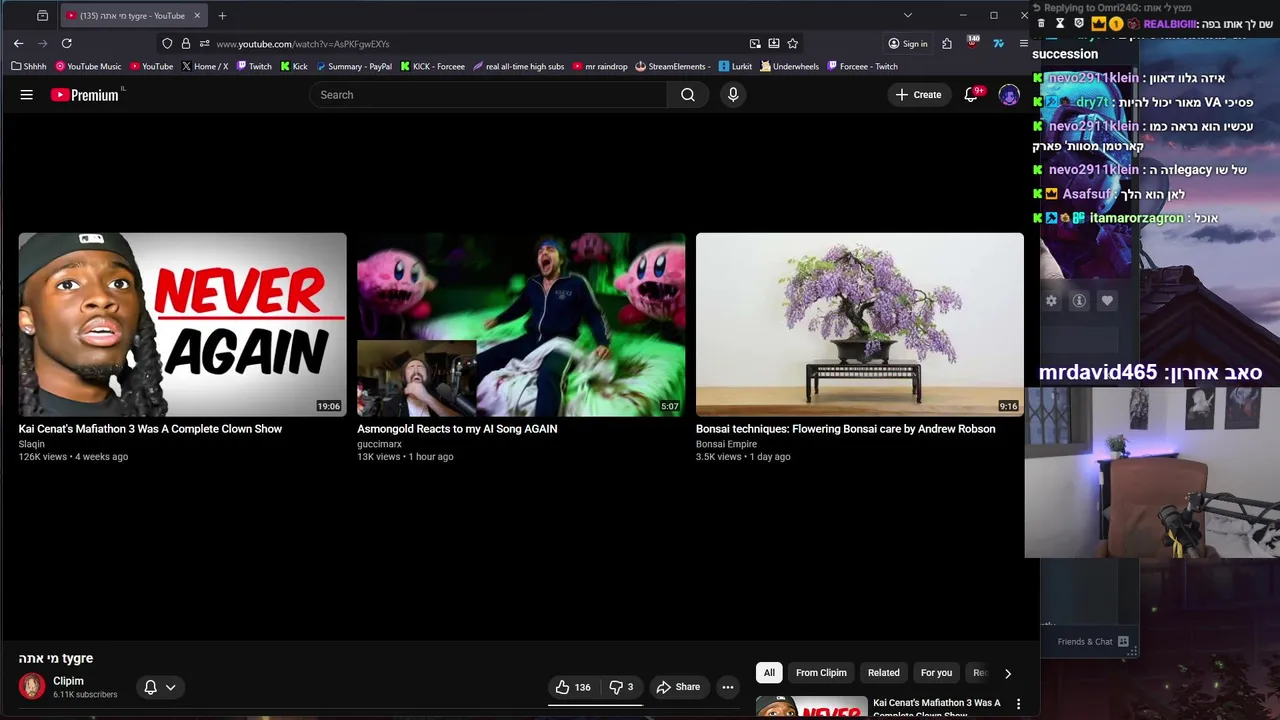Close the tygre YouTube tab
Image resolution: width=1280 pixels, height=720 pixels.
pos(197,16)
